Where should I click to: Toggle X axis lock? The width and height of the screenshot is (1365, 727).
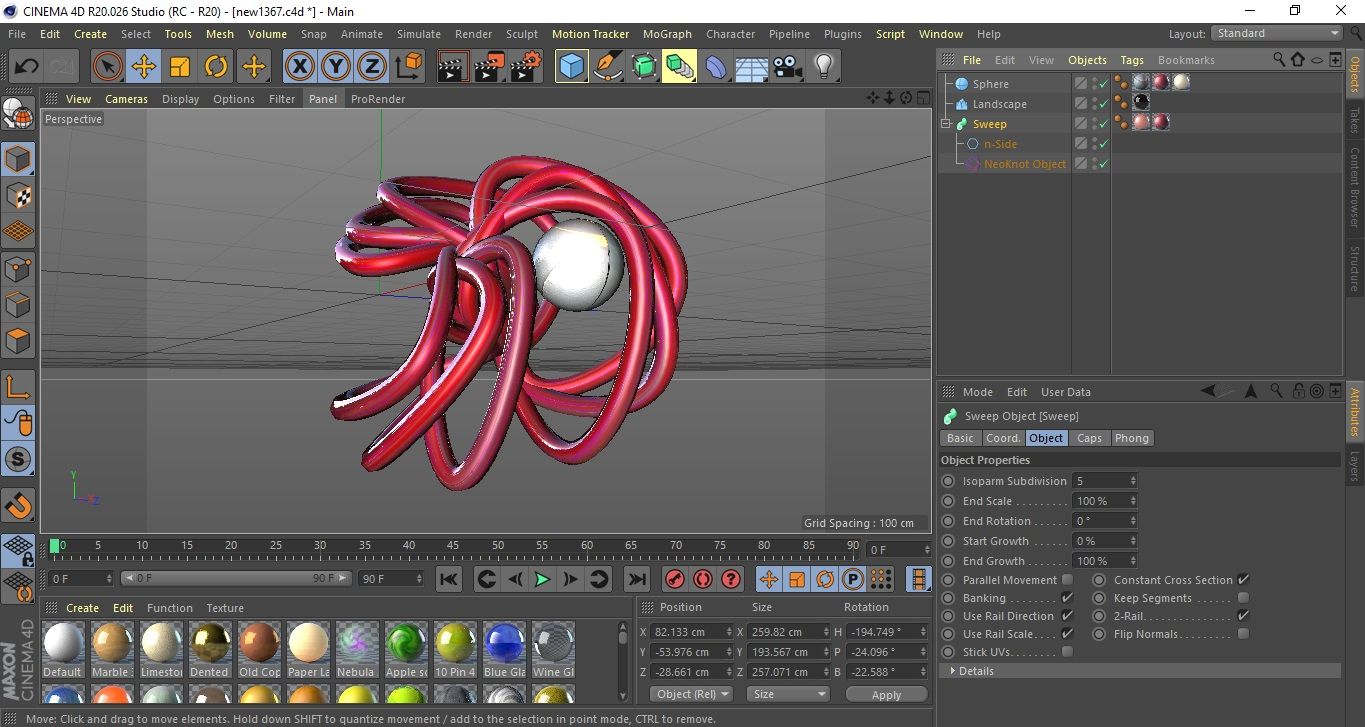click(x=299, y=67)
